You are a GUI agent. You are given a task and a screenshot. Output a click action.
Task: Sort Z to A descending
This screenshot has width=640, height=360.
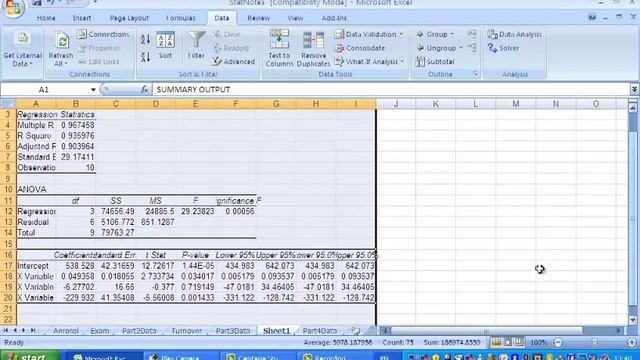145,57
